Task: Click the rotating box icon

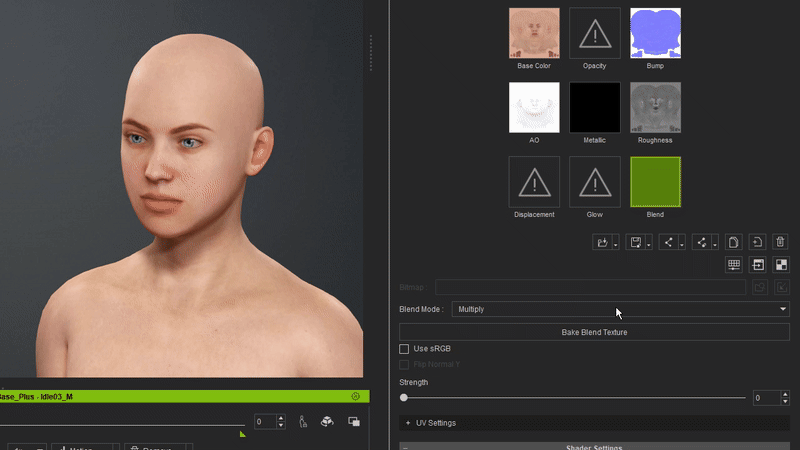Action: [x=327, y=421]
